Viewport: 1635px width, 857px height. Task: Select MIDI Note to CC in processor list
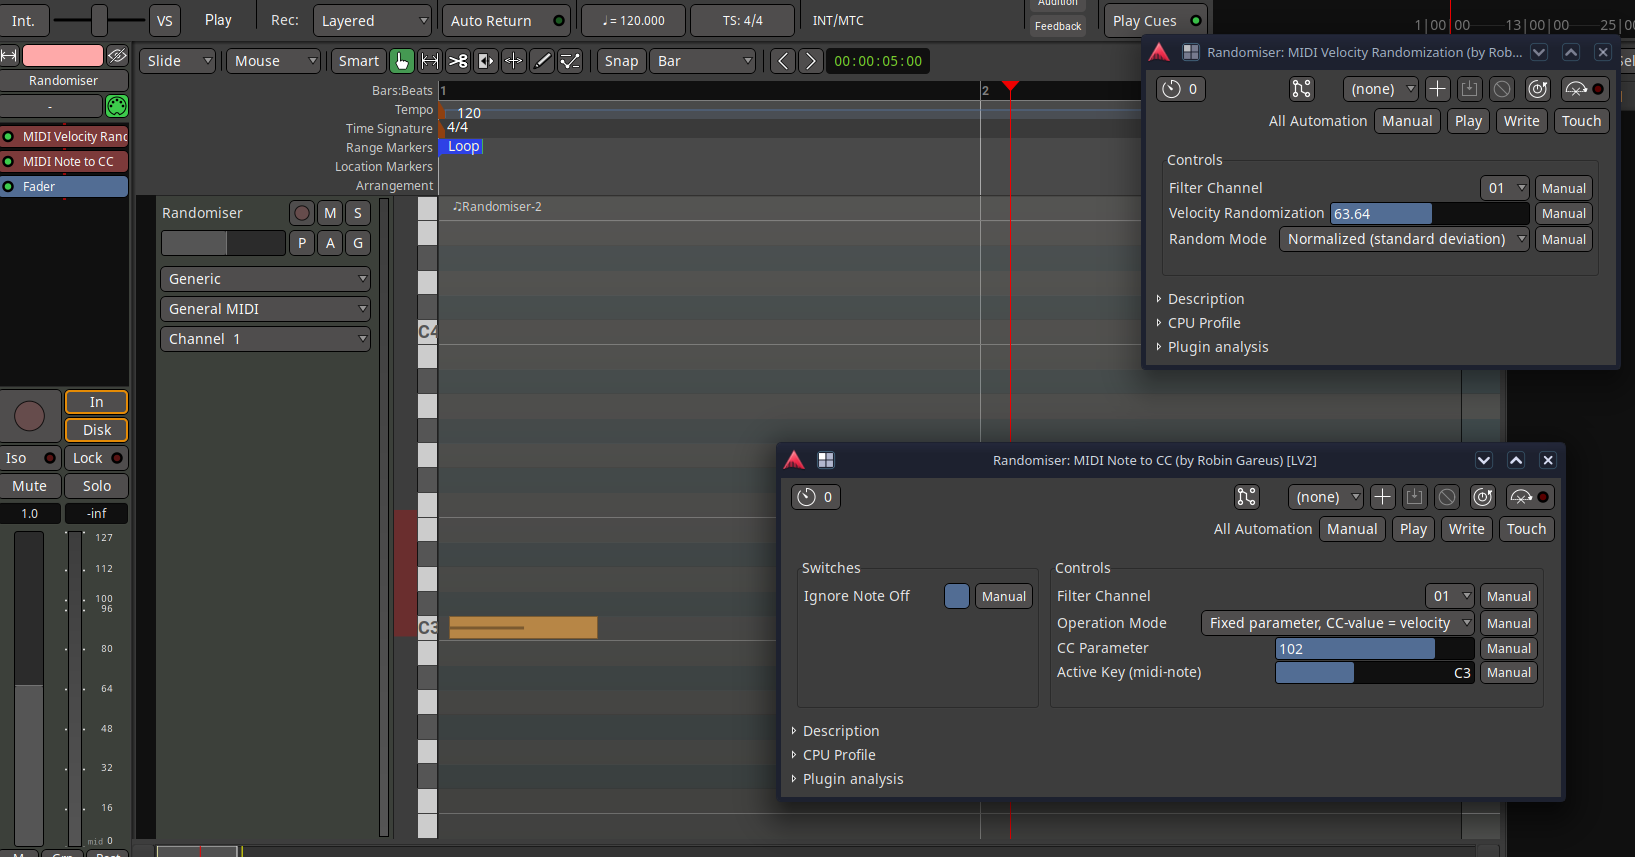tap(68, 161)
